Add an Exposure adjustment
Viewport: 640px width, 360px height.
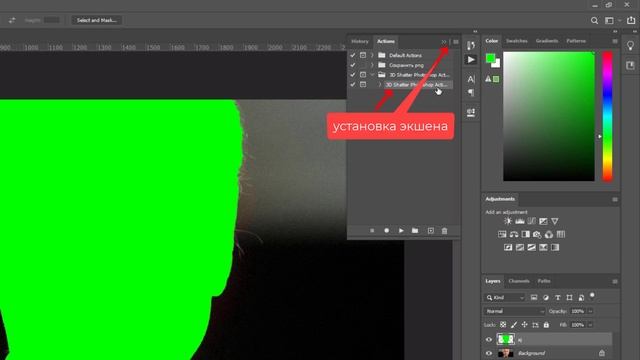[543, 221]
